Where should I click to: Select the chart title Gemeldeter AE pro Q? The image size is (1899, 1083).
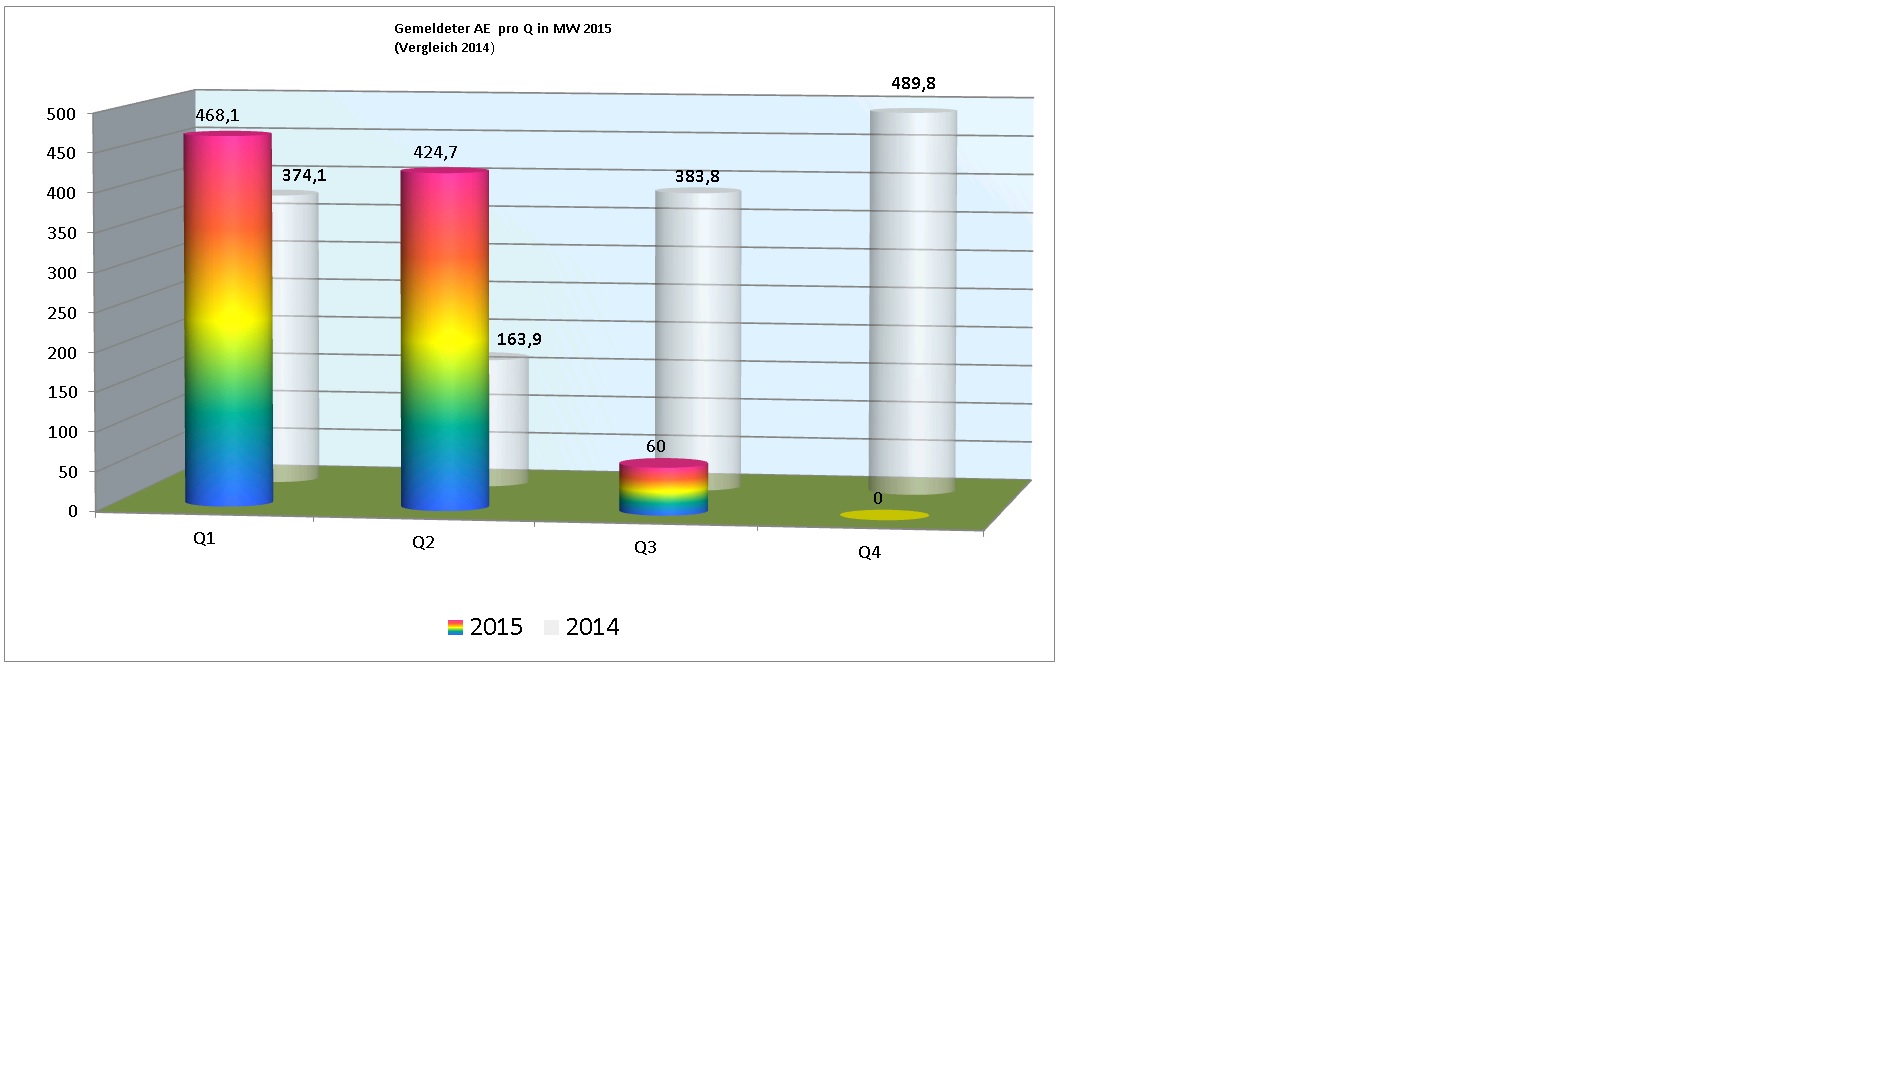point(502,30)
